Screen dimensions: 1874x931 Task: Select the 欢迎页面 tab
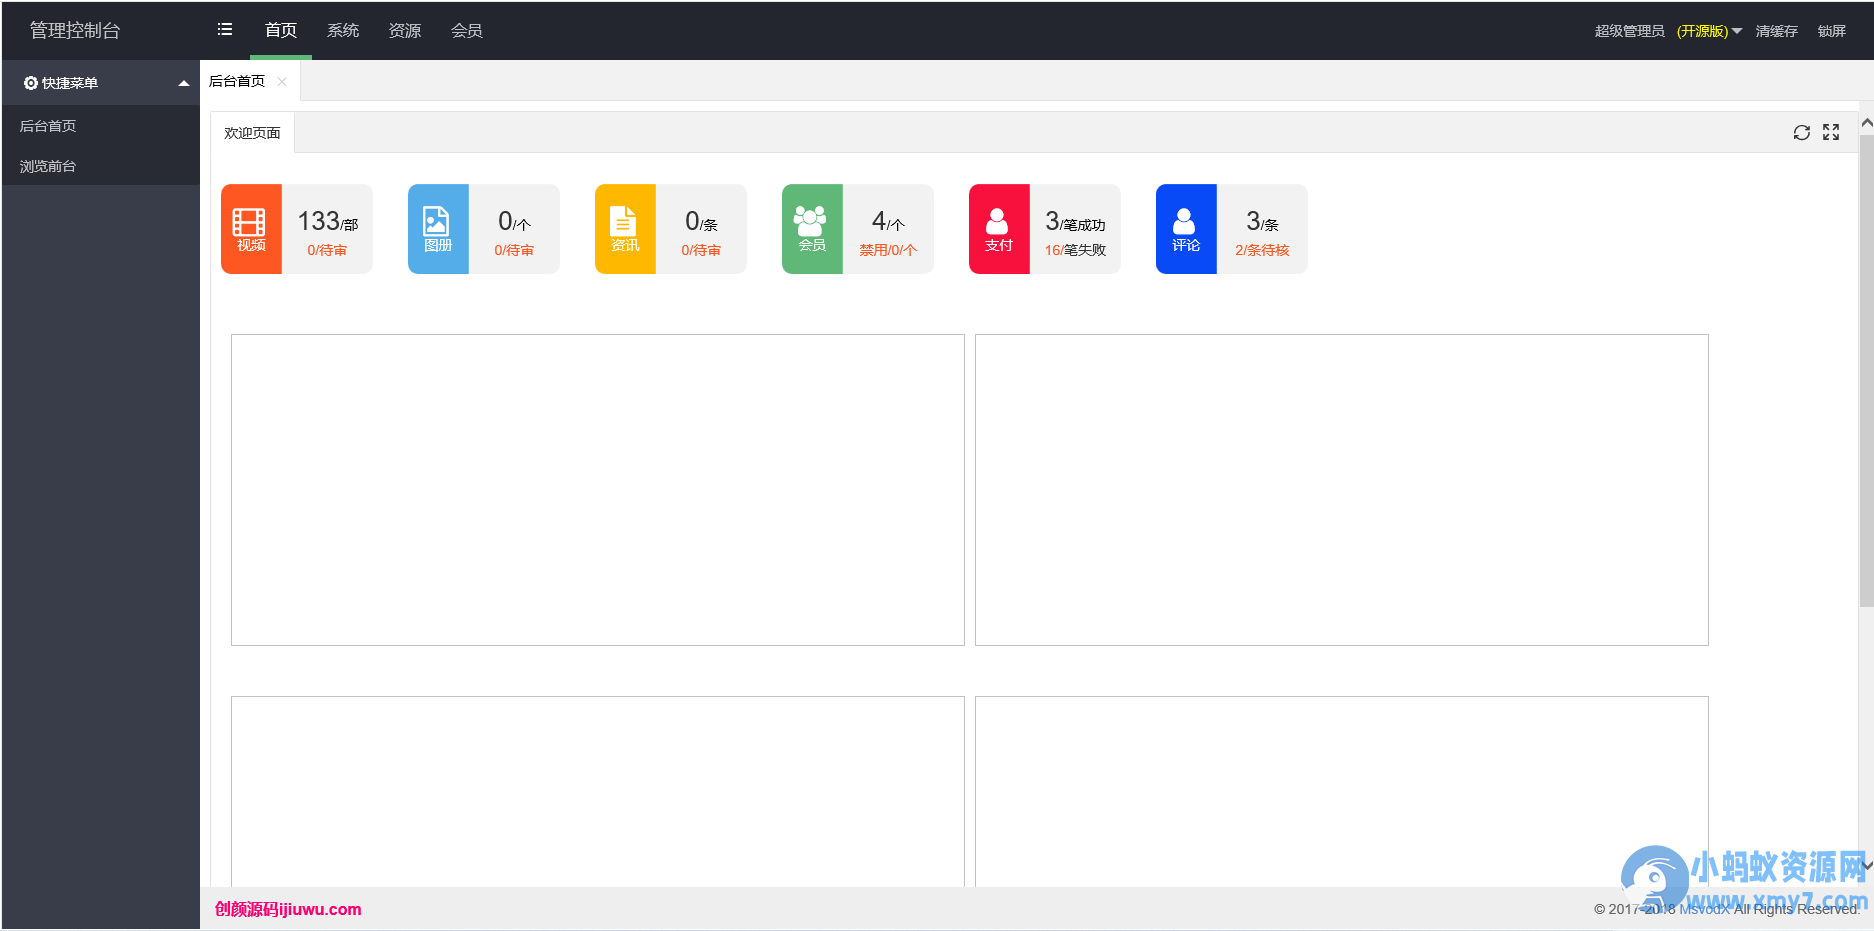(x=252, y=133)
